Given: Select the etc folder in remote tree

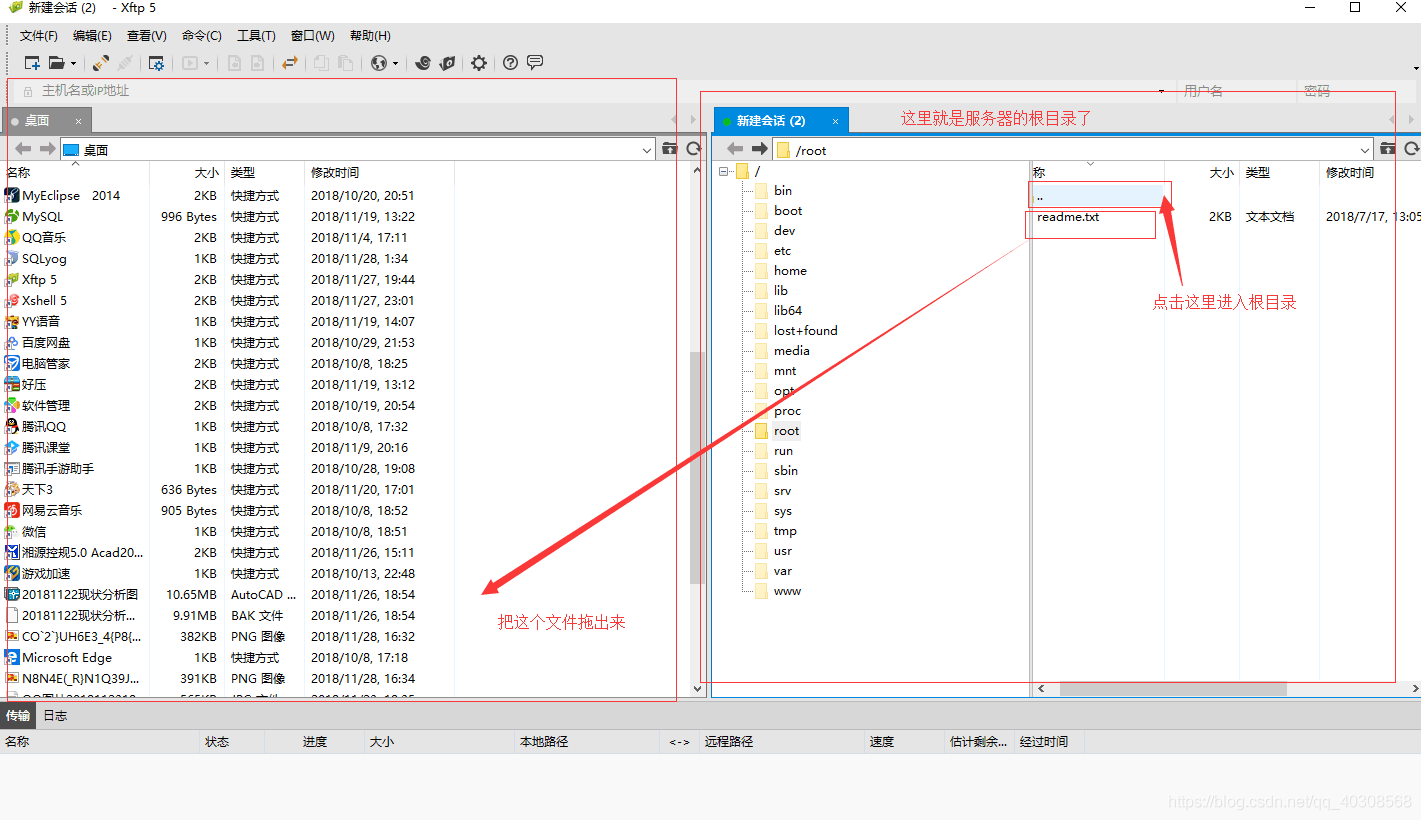Looking at the screenshot, I should [x=782, y=251].
